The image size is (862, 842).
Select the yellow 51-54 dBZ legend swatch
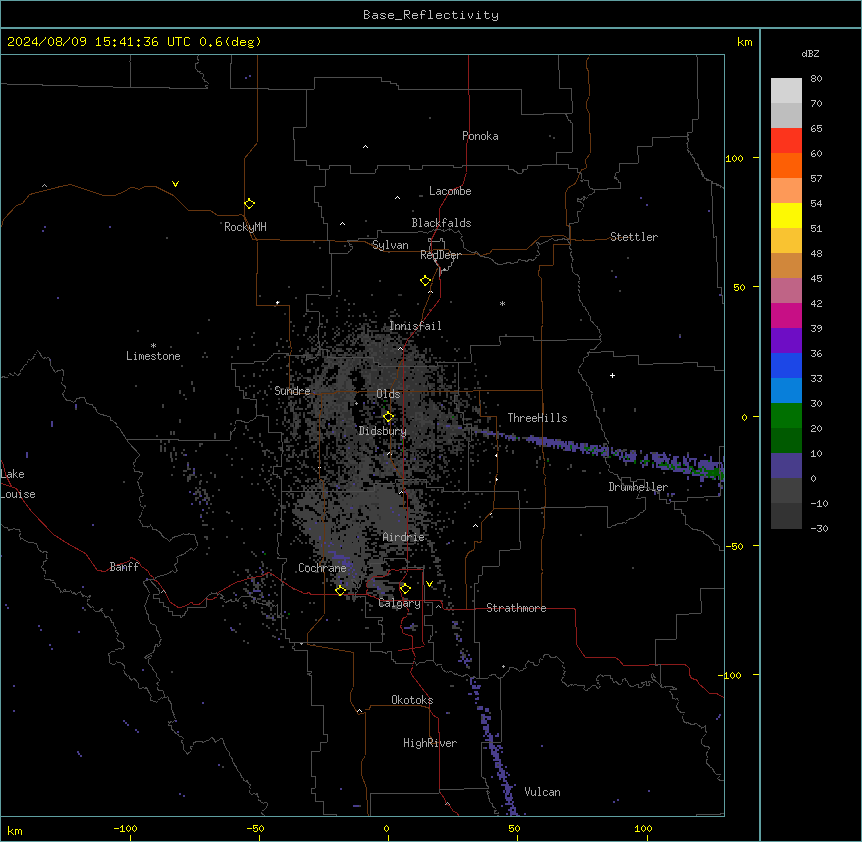point(786,215)
